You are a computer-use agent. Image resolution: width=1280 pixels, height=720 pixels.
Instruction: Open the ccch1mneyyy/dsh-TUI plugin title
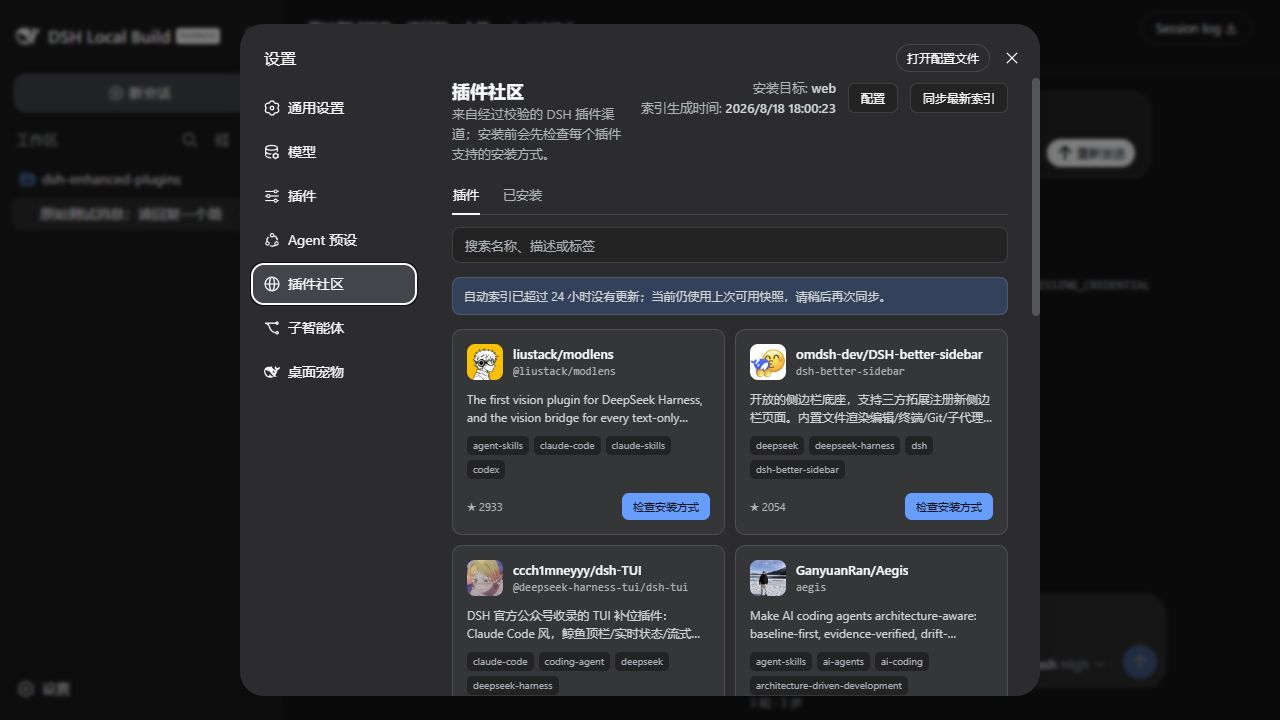pyautogui.click(x=577, y=570)
